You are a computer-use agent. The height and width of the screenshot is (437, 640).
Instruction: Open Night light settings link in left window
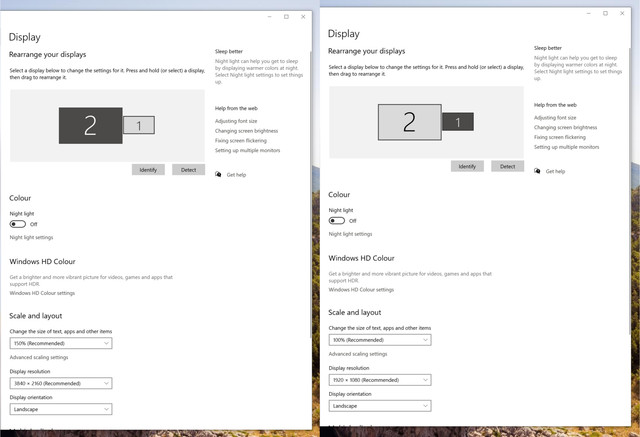pyautogui.click(x=31, y=237)
